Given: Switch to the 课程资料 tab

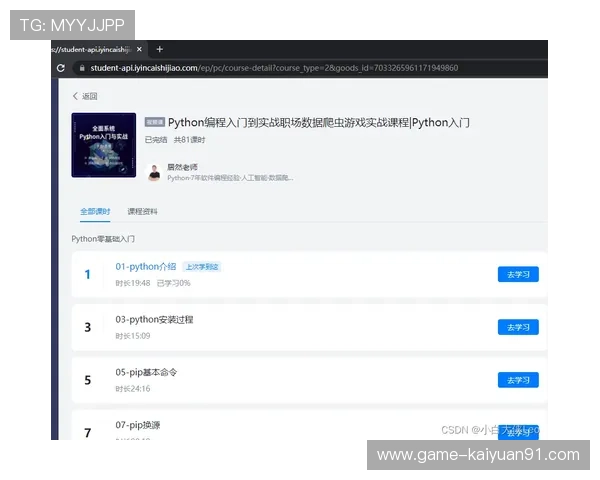Looking at the screenshot, I should point(142,211).
